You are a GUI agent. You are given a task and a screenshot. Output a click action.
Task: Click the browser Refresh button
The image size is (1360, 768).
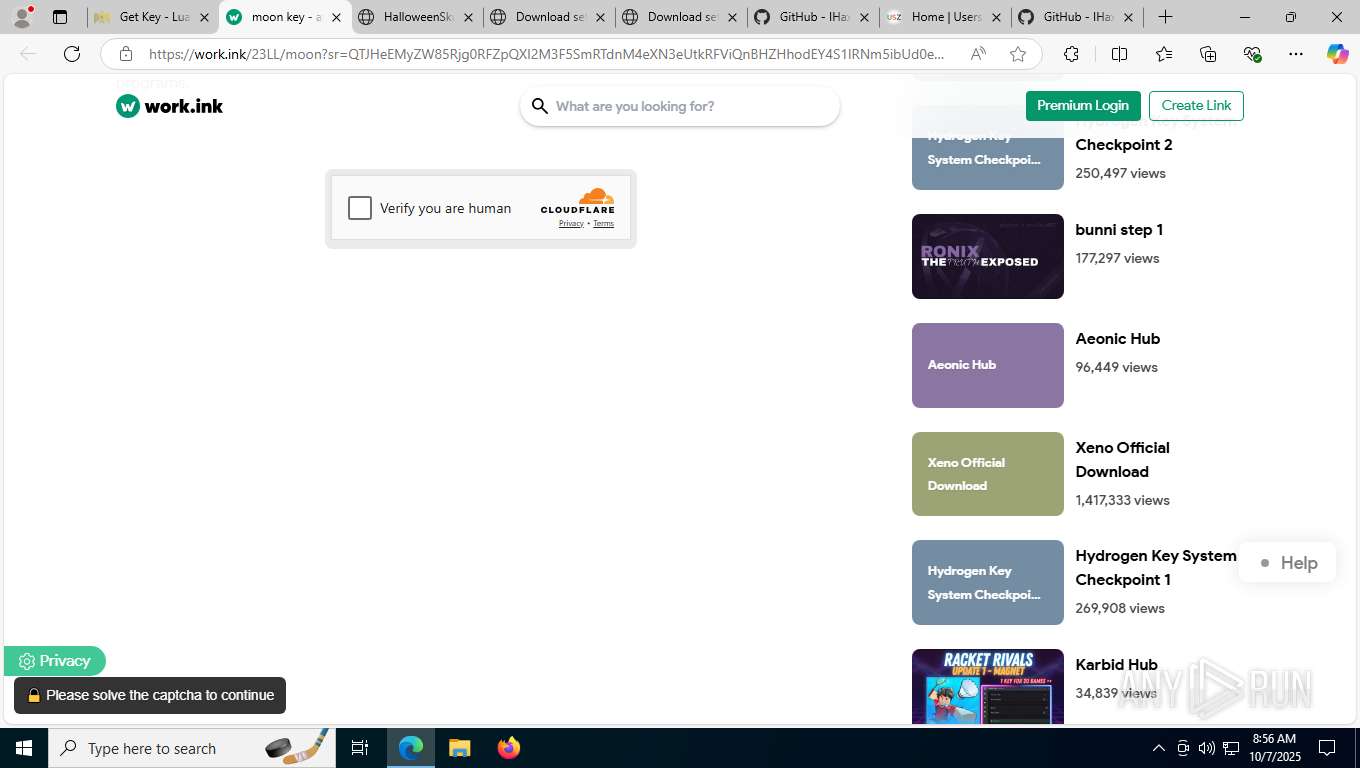pyautogui.click(x=72, y=54)
